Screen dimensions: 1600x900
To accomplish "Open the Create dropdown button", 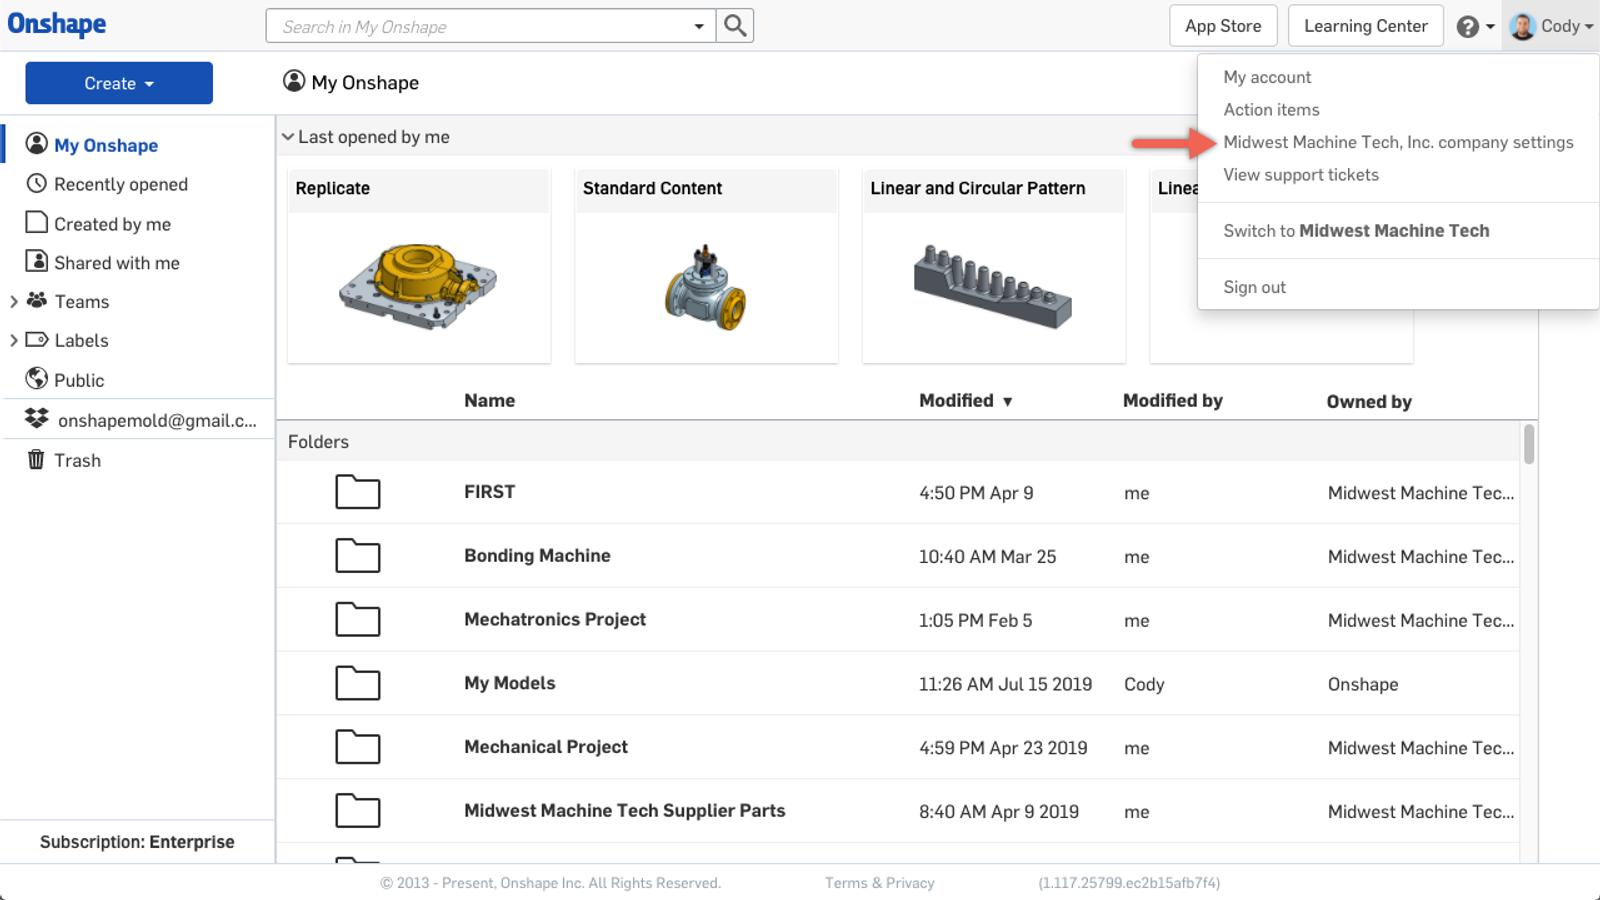I will coord(119,83).
